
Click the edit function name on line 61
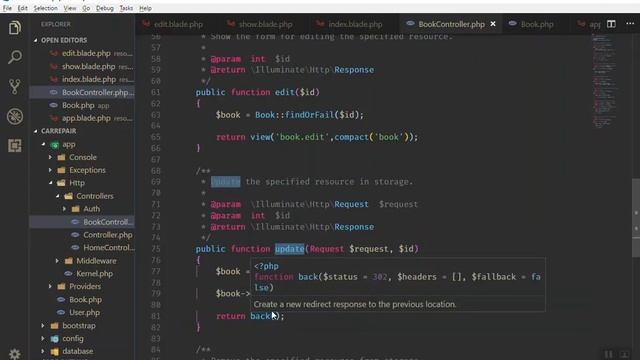[284, 92]
